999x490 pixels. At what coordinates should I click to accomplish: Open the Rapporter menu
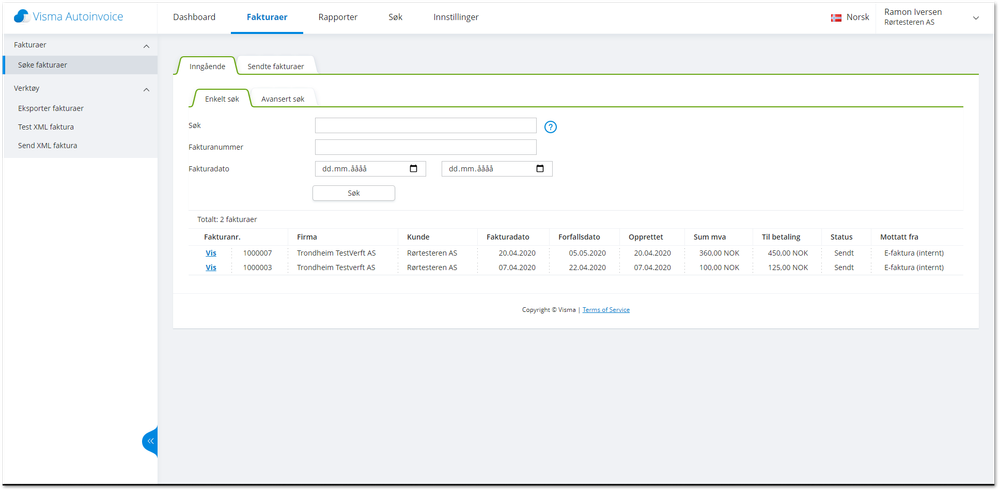[x=338, y=17]
